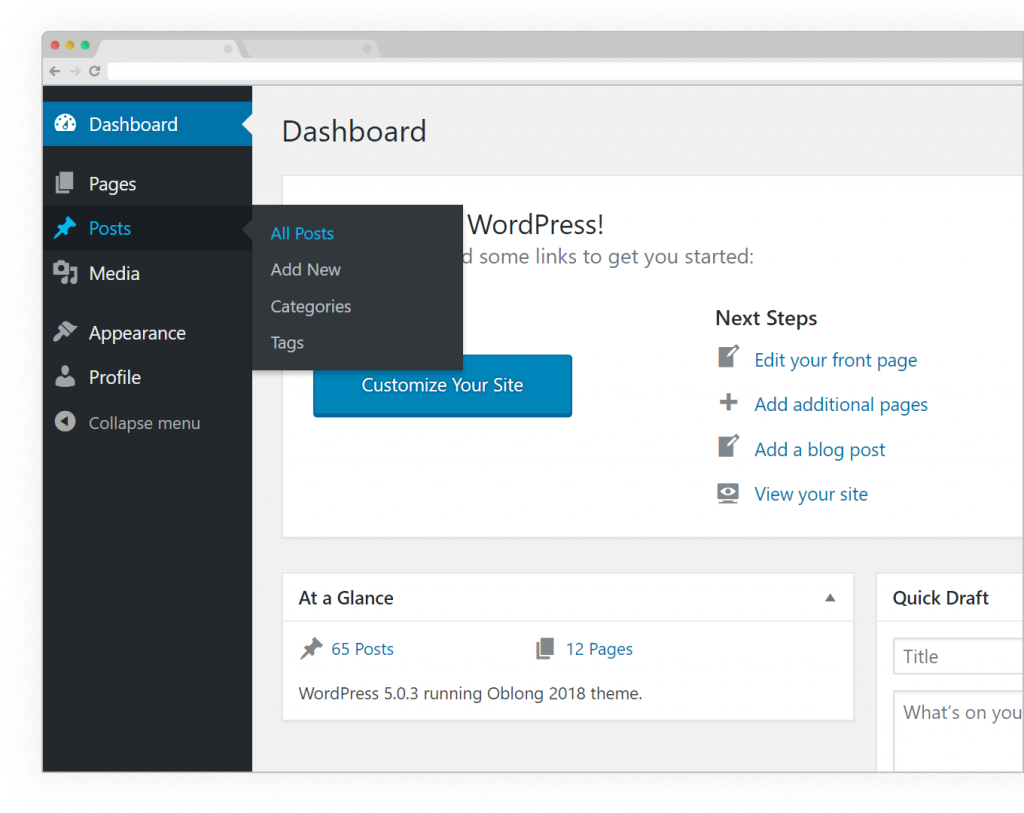Focus the Quick Draft Title field

pyautogui.click(x=958, y=656)
